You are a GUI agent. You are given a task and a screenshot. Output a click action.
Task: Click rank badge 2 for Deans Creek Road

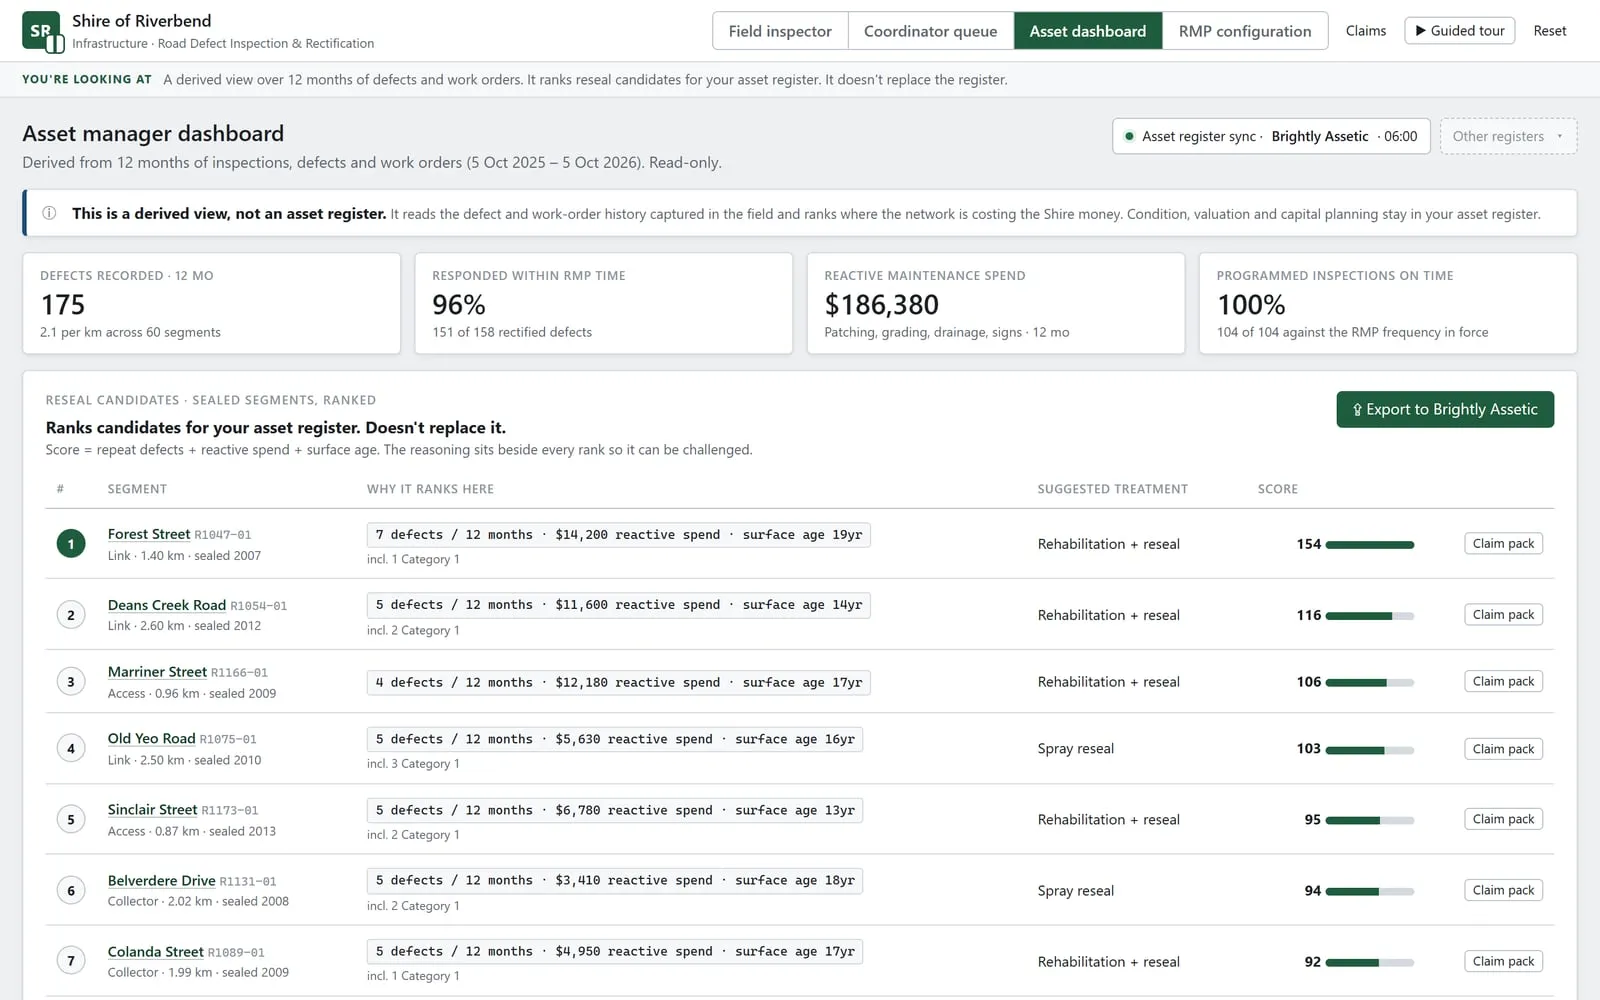tap(70, 615)
